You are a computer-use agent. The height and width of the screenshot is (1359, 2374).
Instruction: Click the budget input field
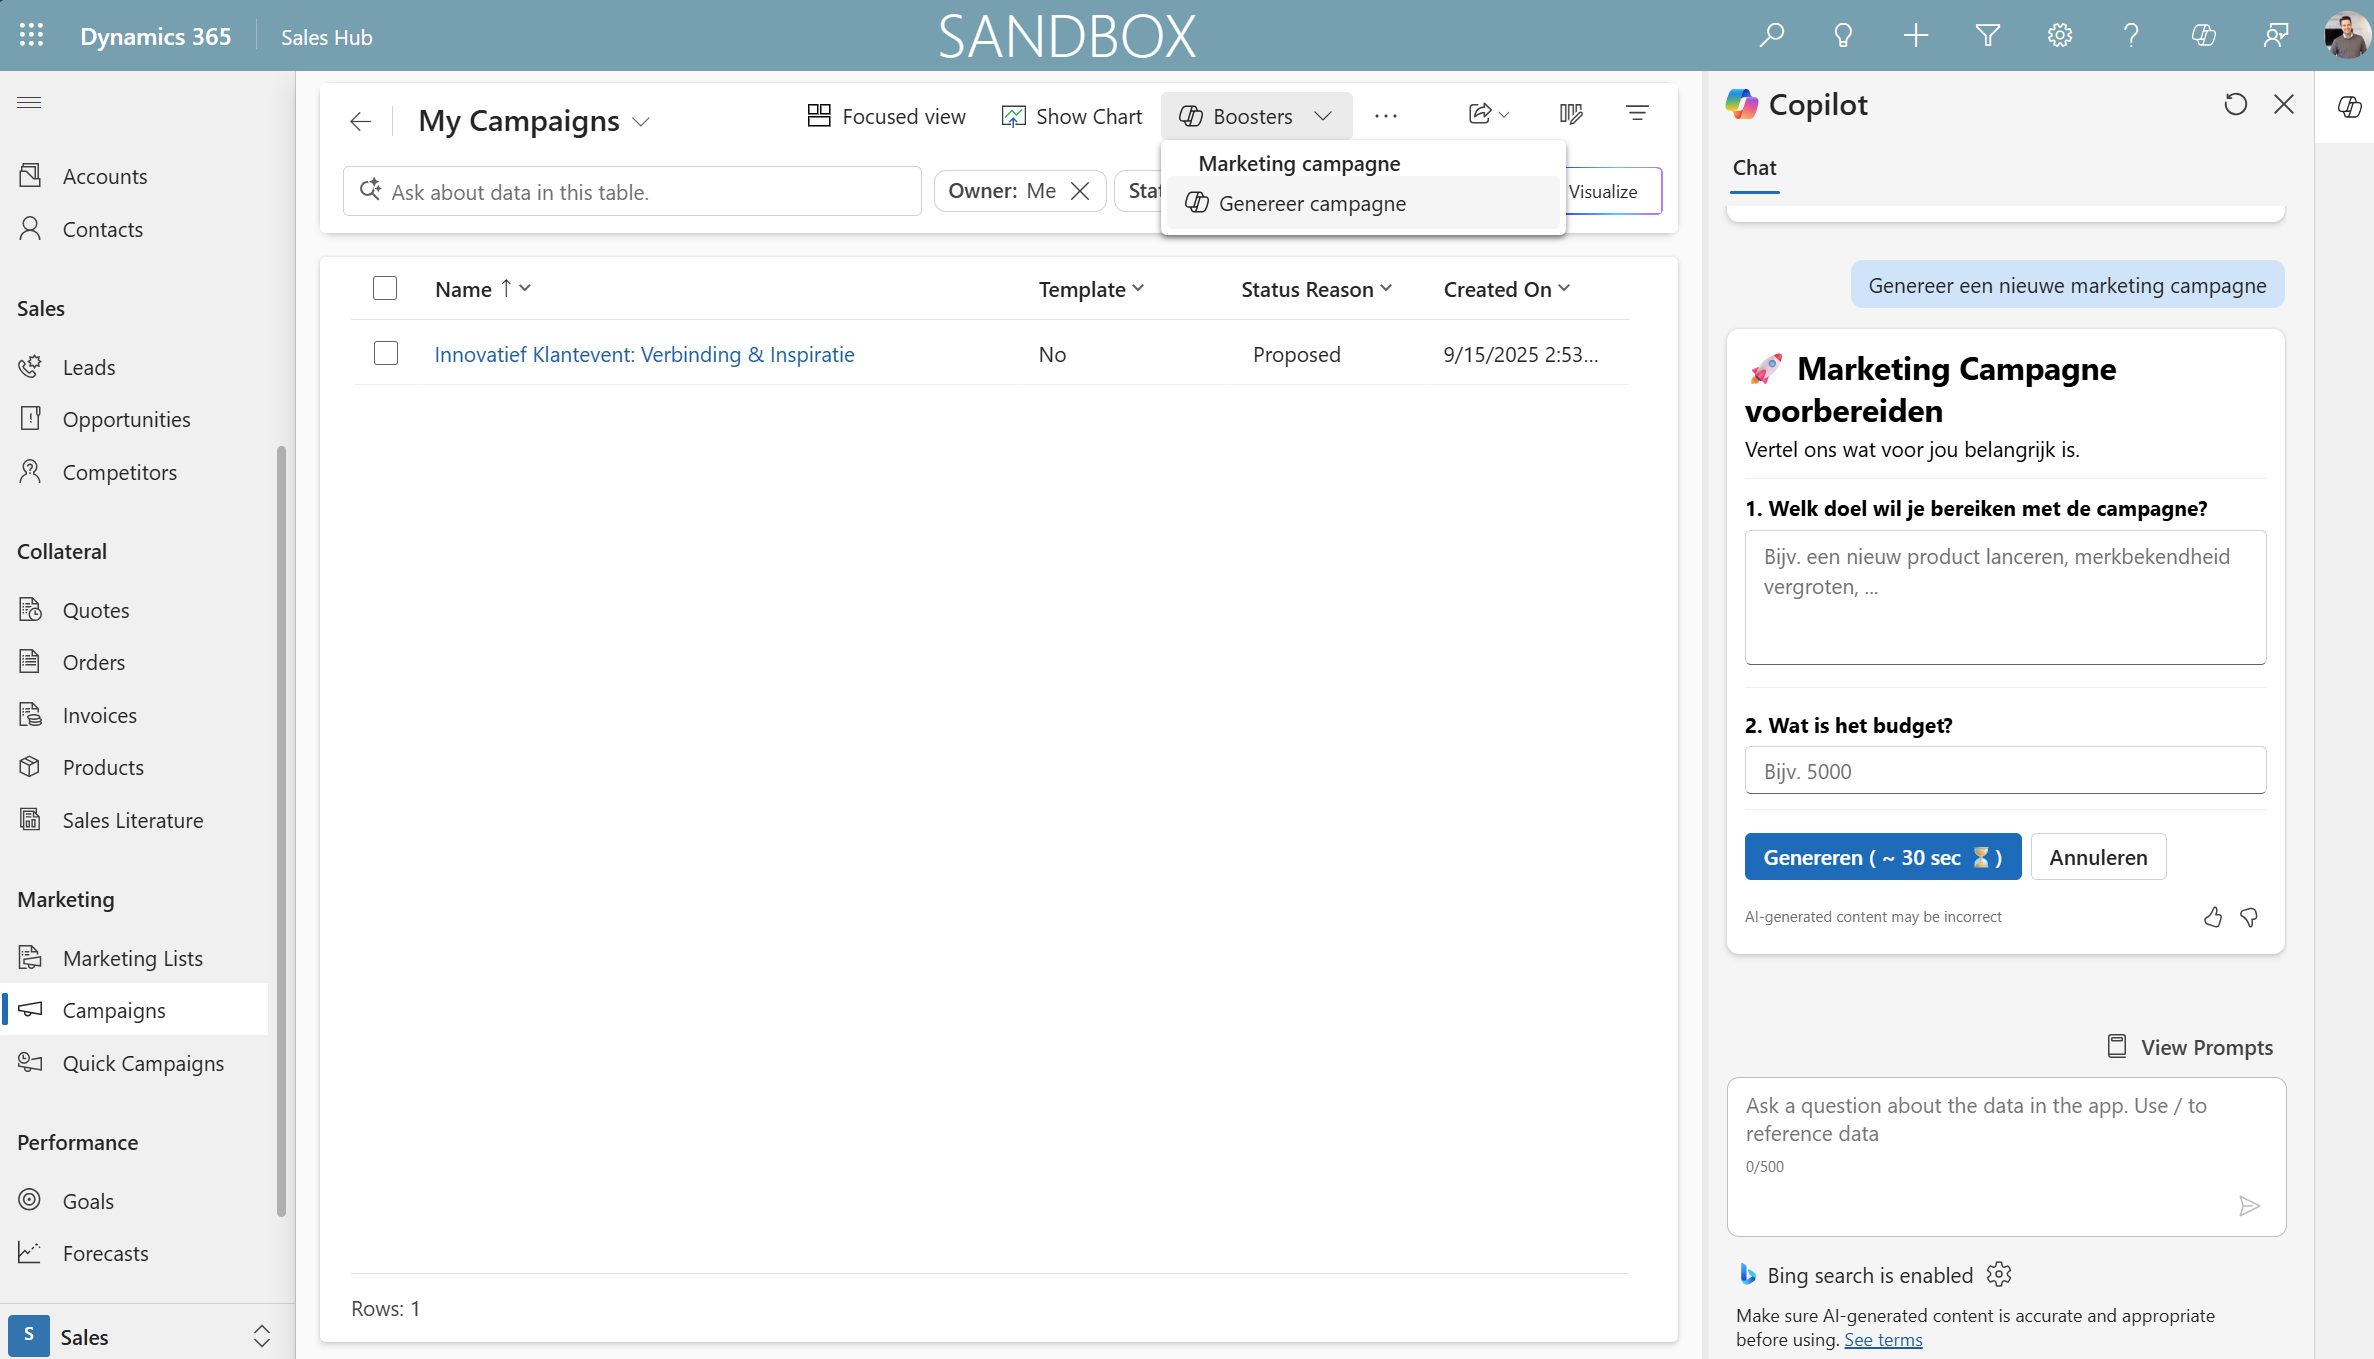point(2004,771)
